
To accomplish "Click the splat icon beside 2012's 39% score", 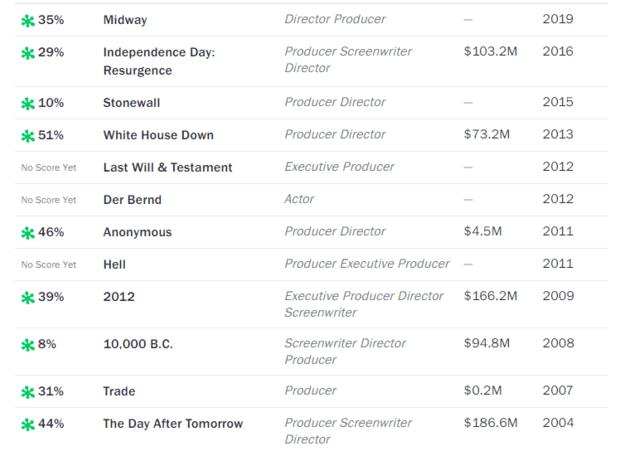I will 28,297.
